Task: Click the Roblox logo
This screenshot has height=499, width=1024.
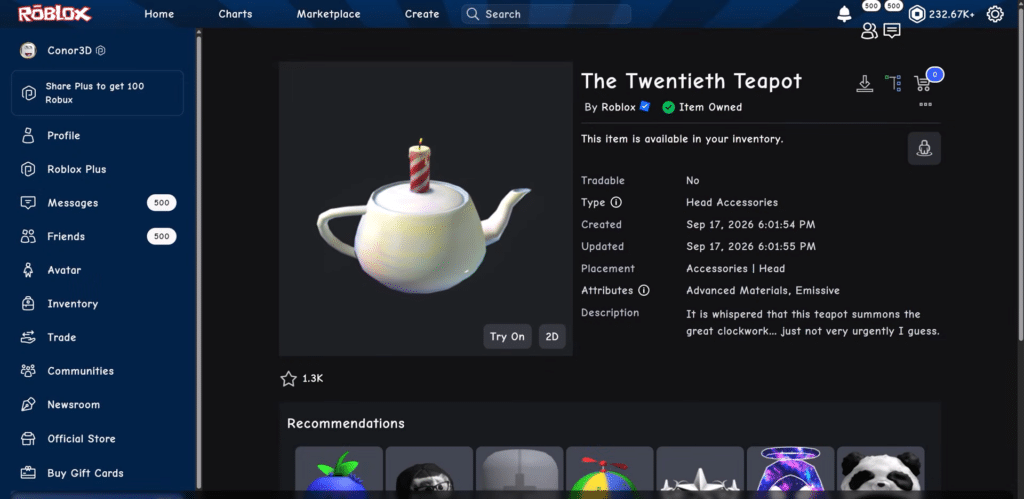Action: coord(54,14)
